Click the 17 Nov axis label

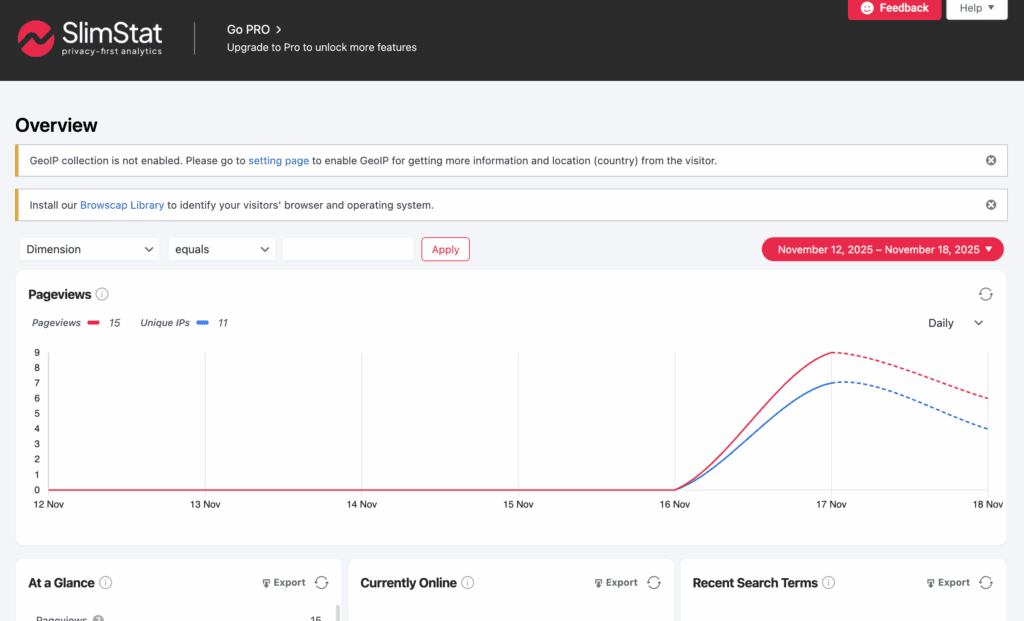831,504
